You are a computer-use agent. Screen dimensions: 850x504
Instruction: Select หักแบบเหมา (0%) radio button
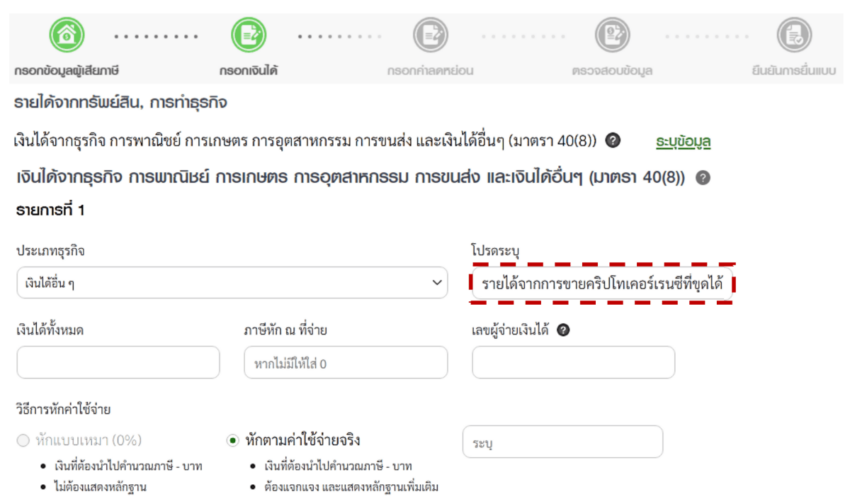(23, 440)
